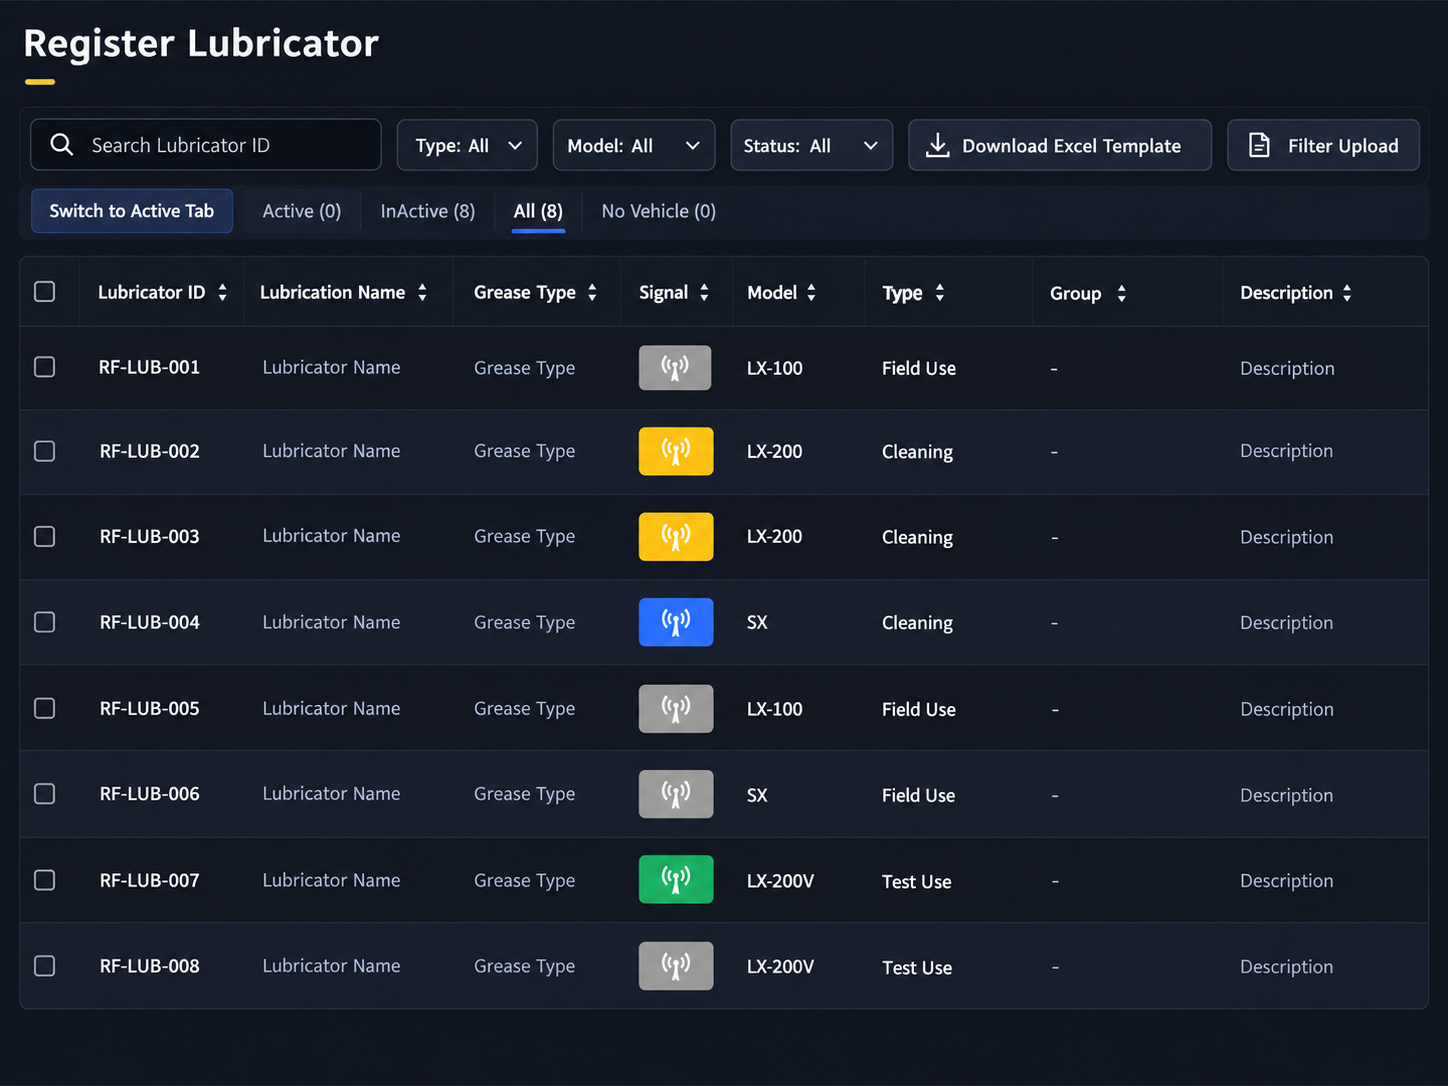The width and height of the screenshot is (1448, 1086).
Task: Click the gray signal icon for RF-LUB-008
Action: [676, 966]
